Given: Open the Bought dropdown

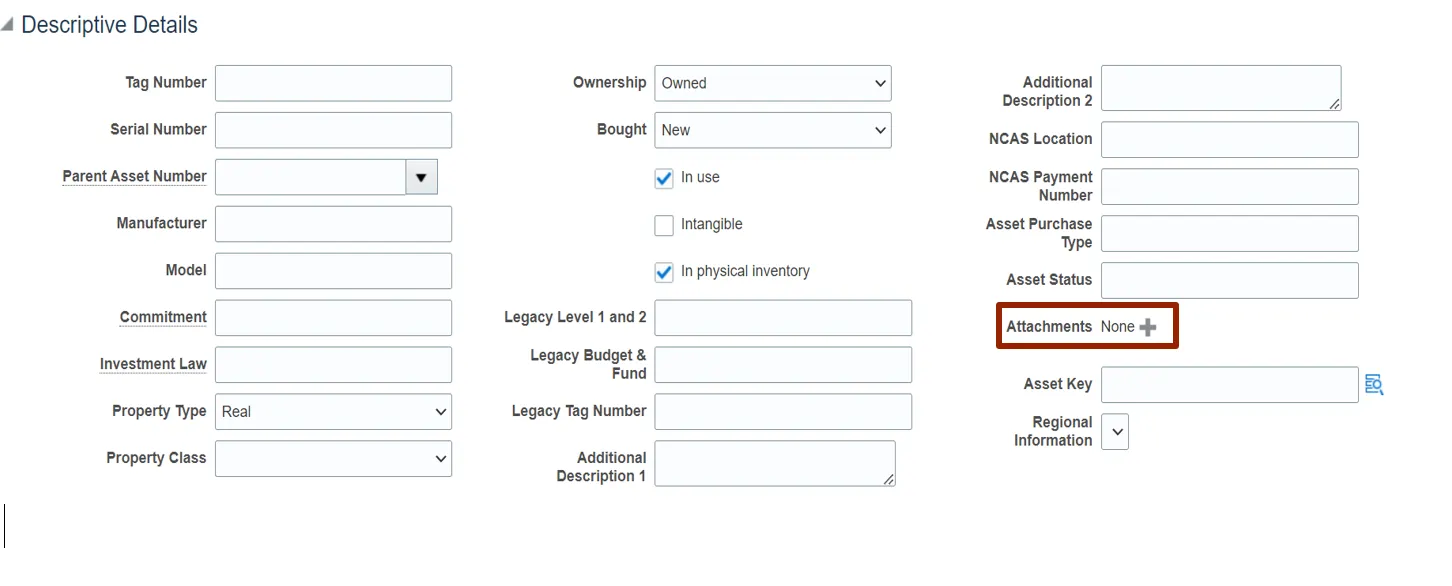Looking at the screenshot, I should [772, 130].
